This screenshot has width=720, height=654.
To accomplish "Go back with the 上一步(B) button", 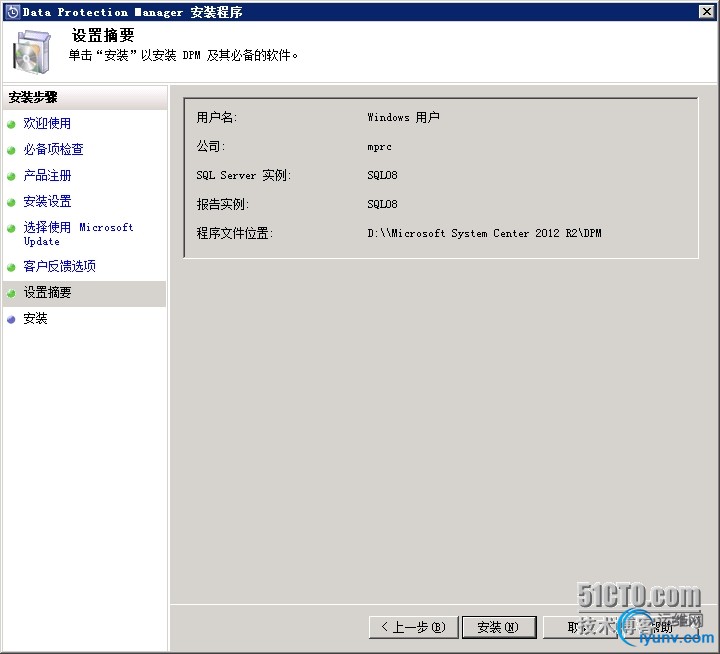I will [x=413, y=627].
